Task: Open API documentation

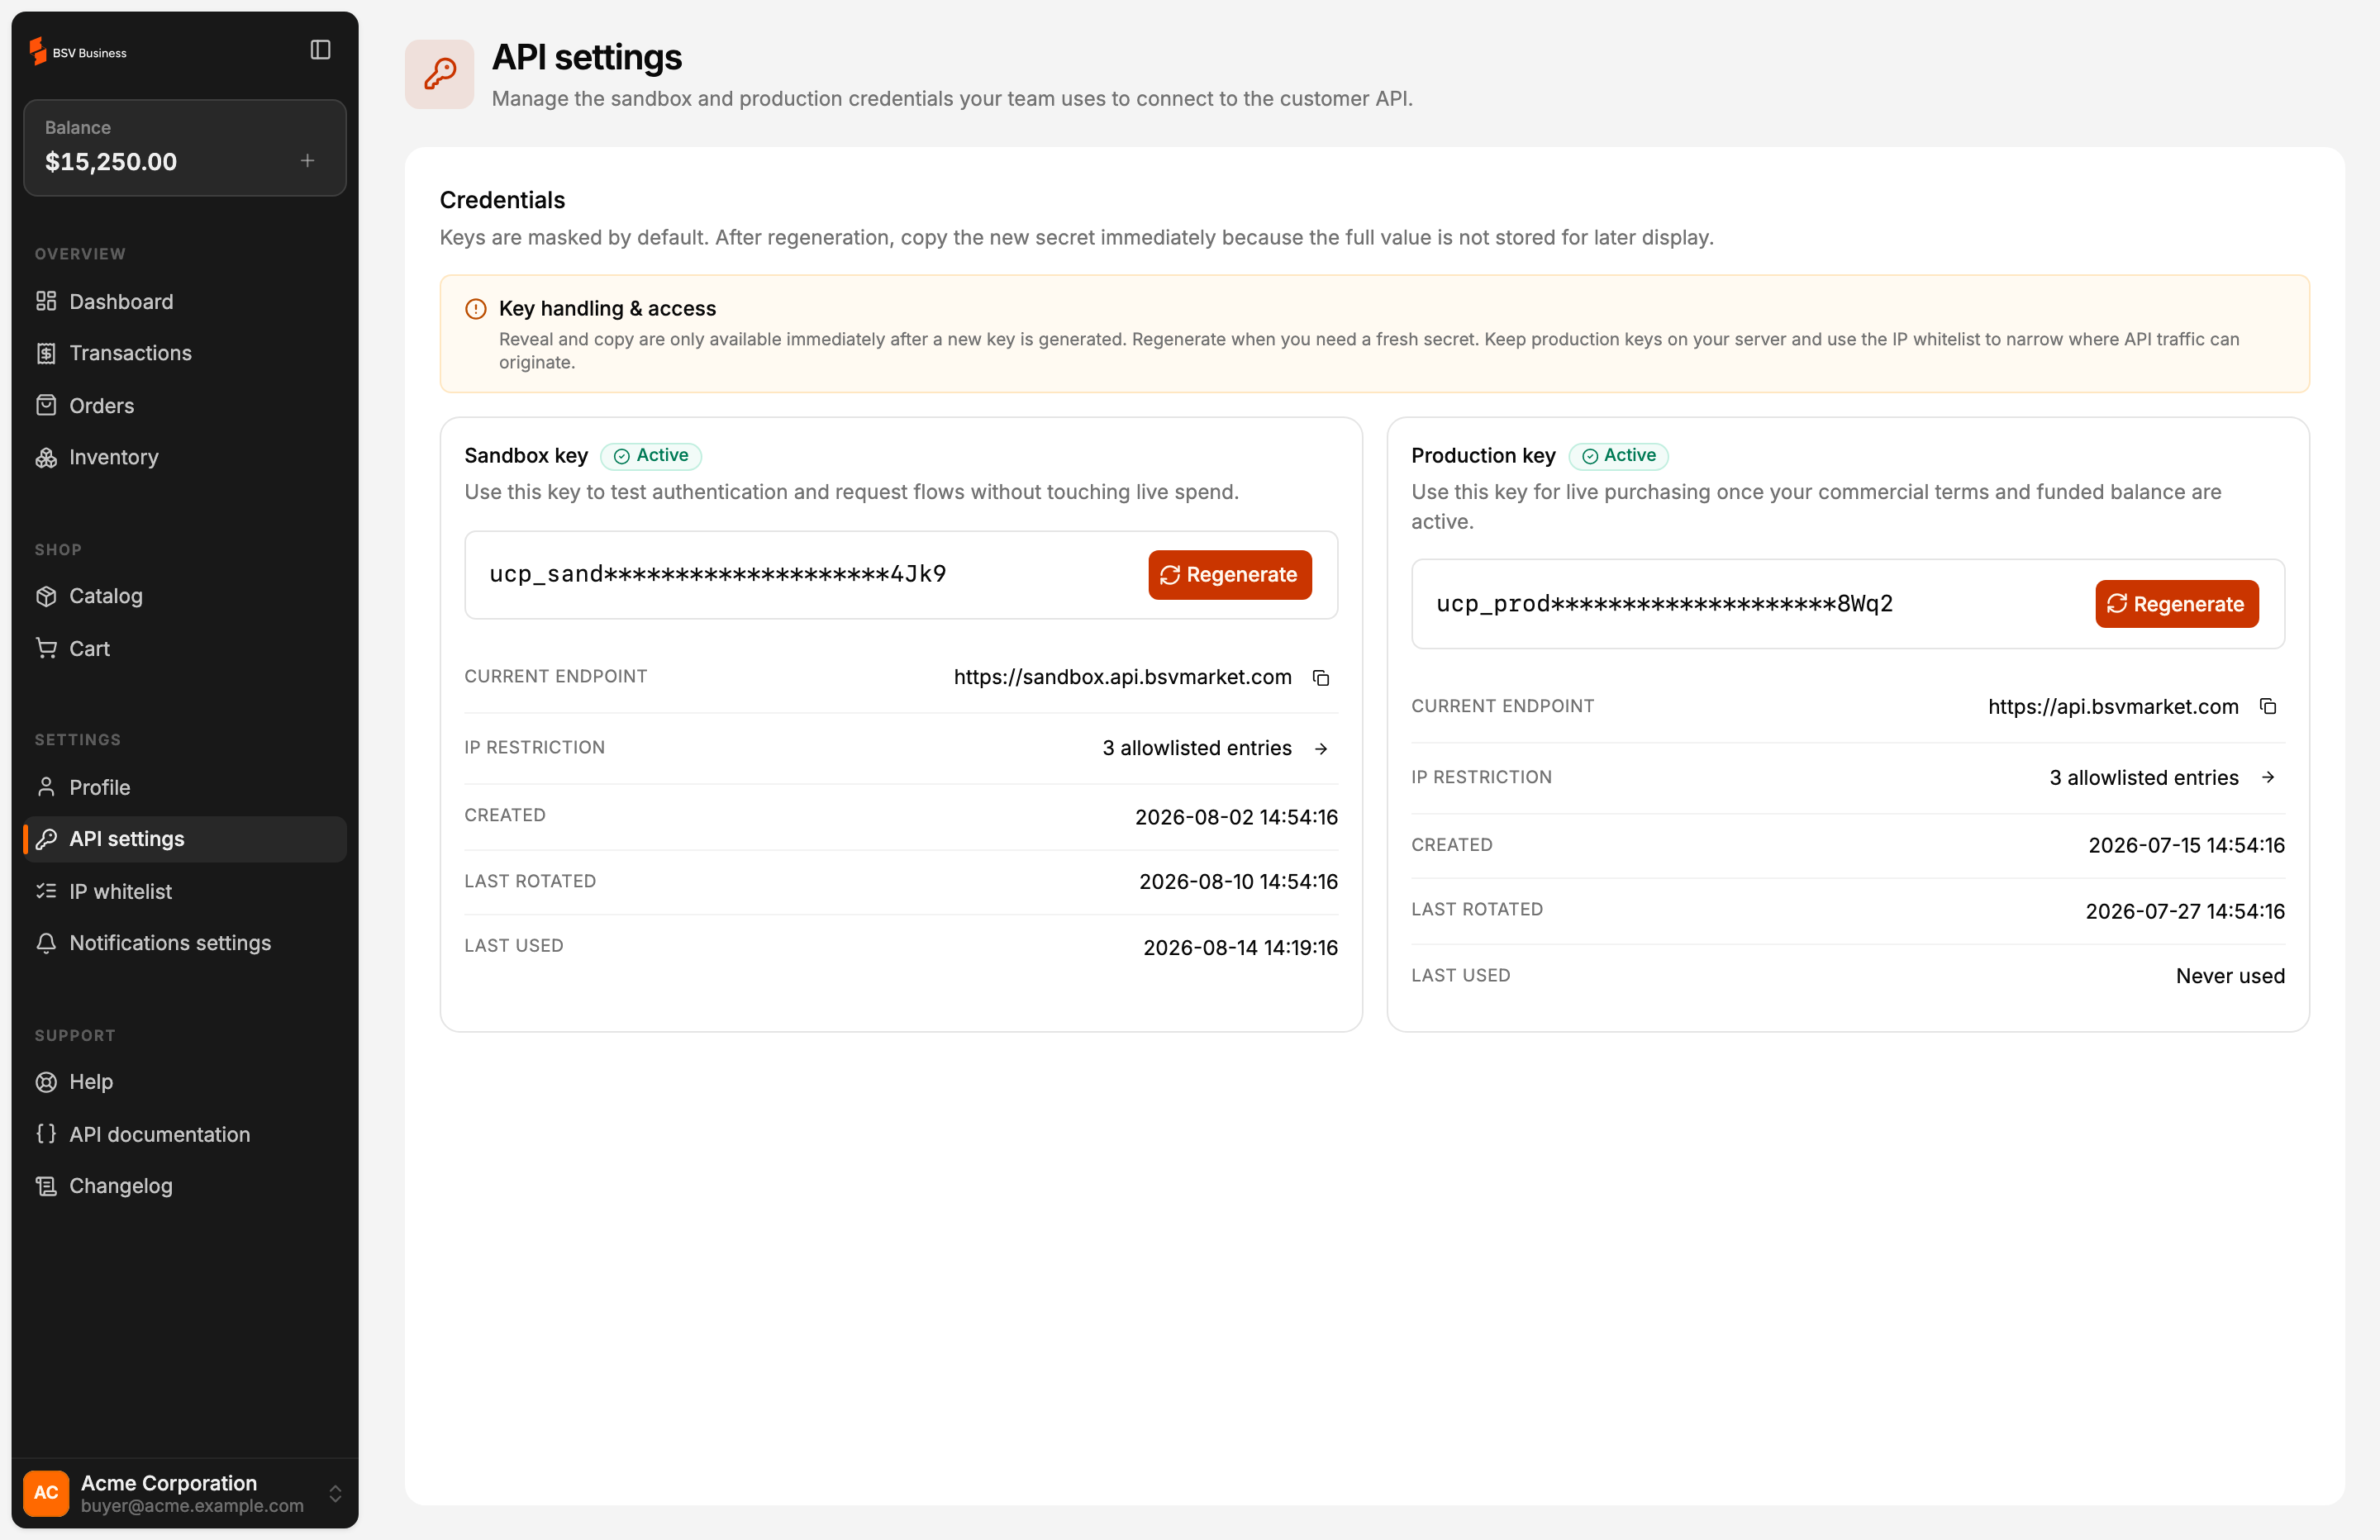Action: [184, 1134]
